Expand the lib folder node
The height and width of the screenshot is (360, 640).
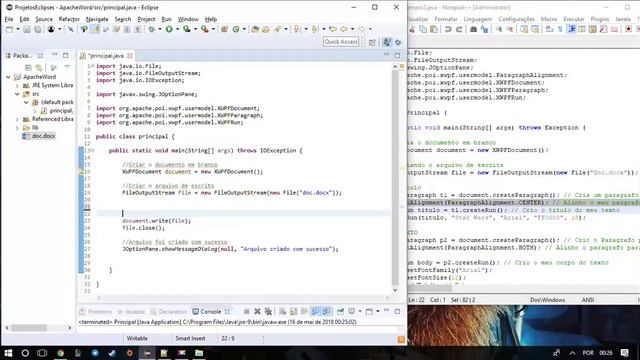click(17, 128)
